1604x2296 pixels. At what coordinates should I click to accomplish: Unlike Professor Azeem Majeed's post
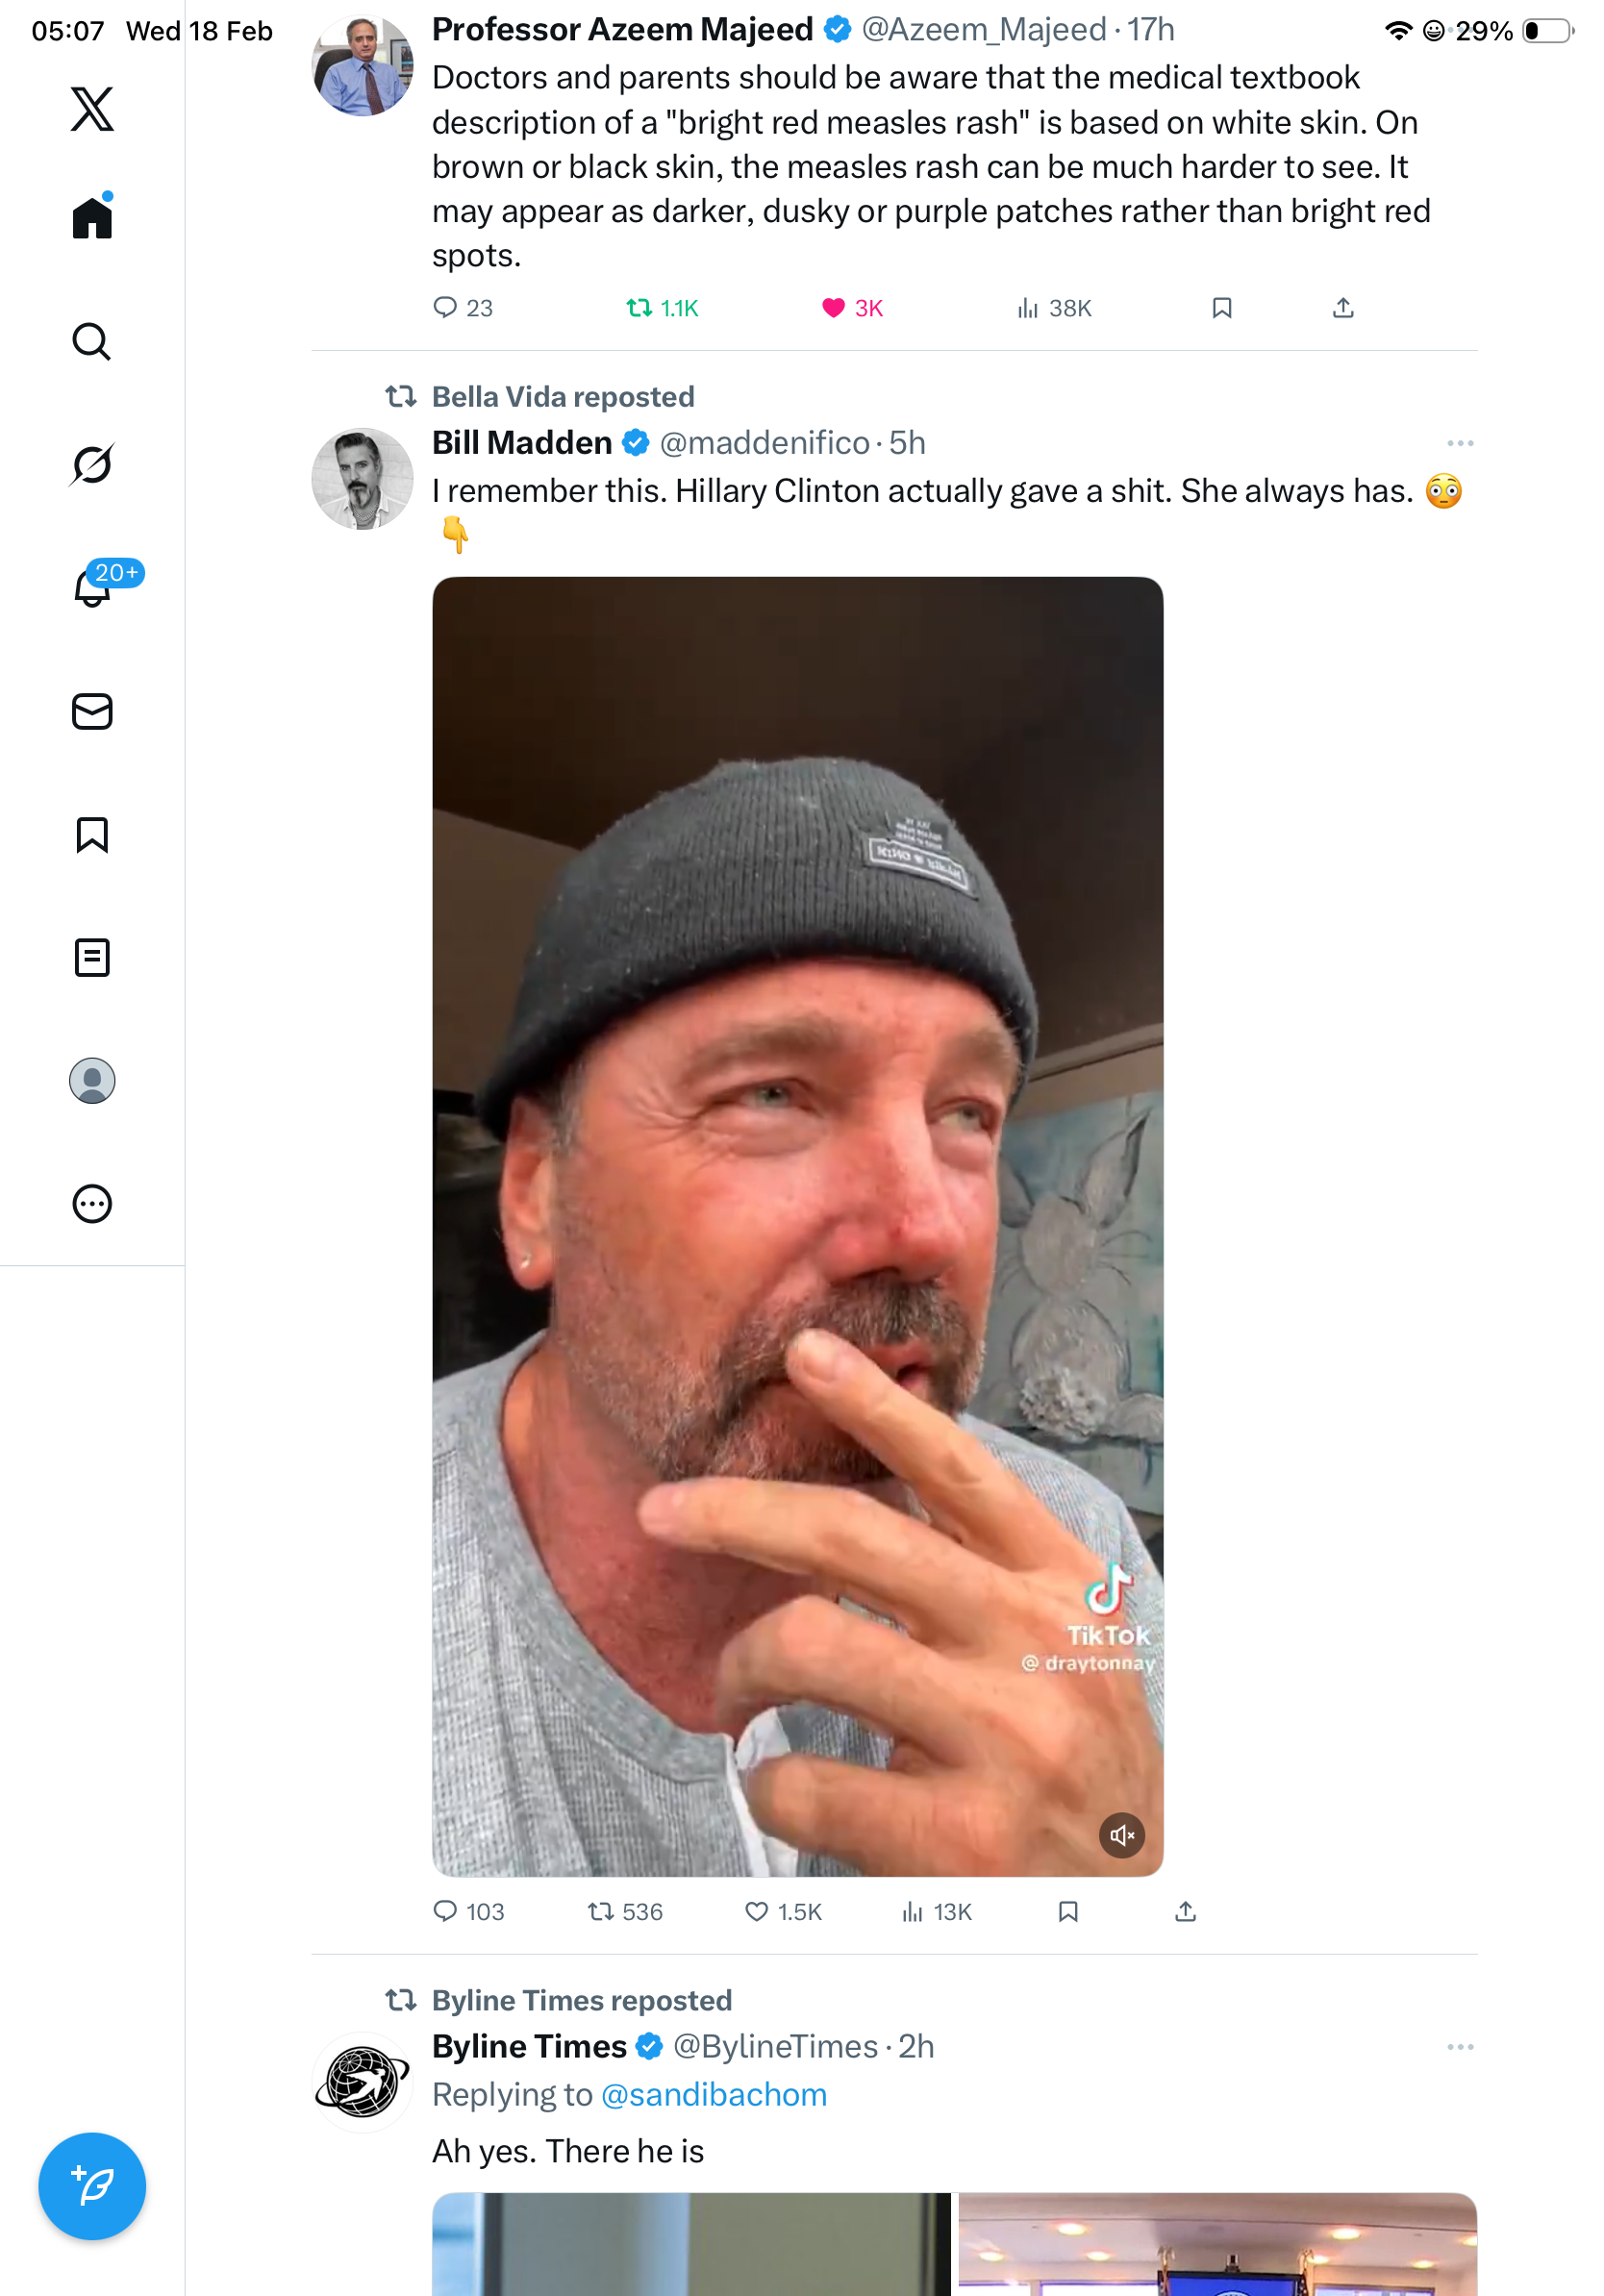point(833,308)
